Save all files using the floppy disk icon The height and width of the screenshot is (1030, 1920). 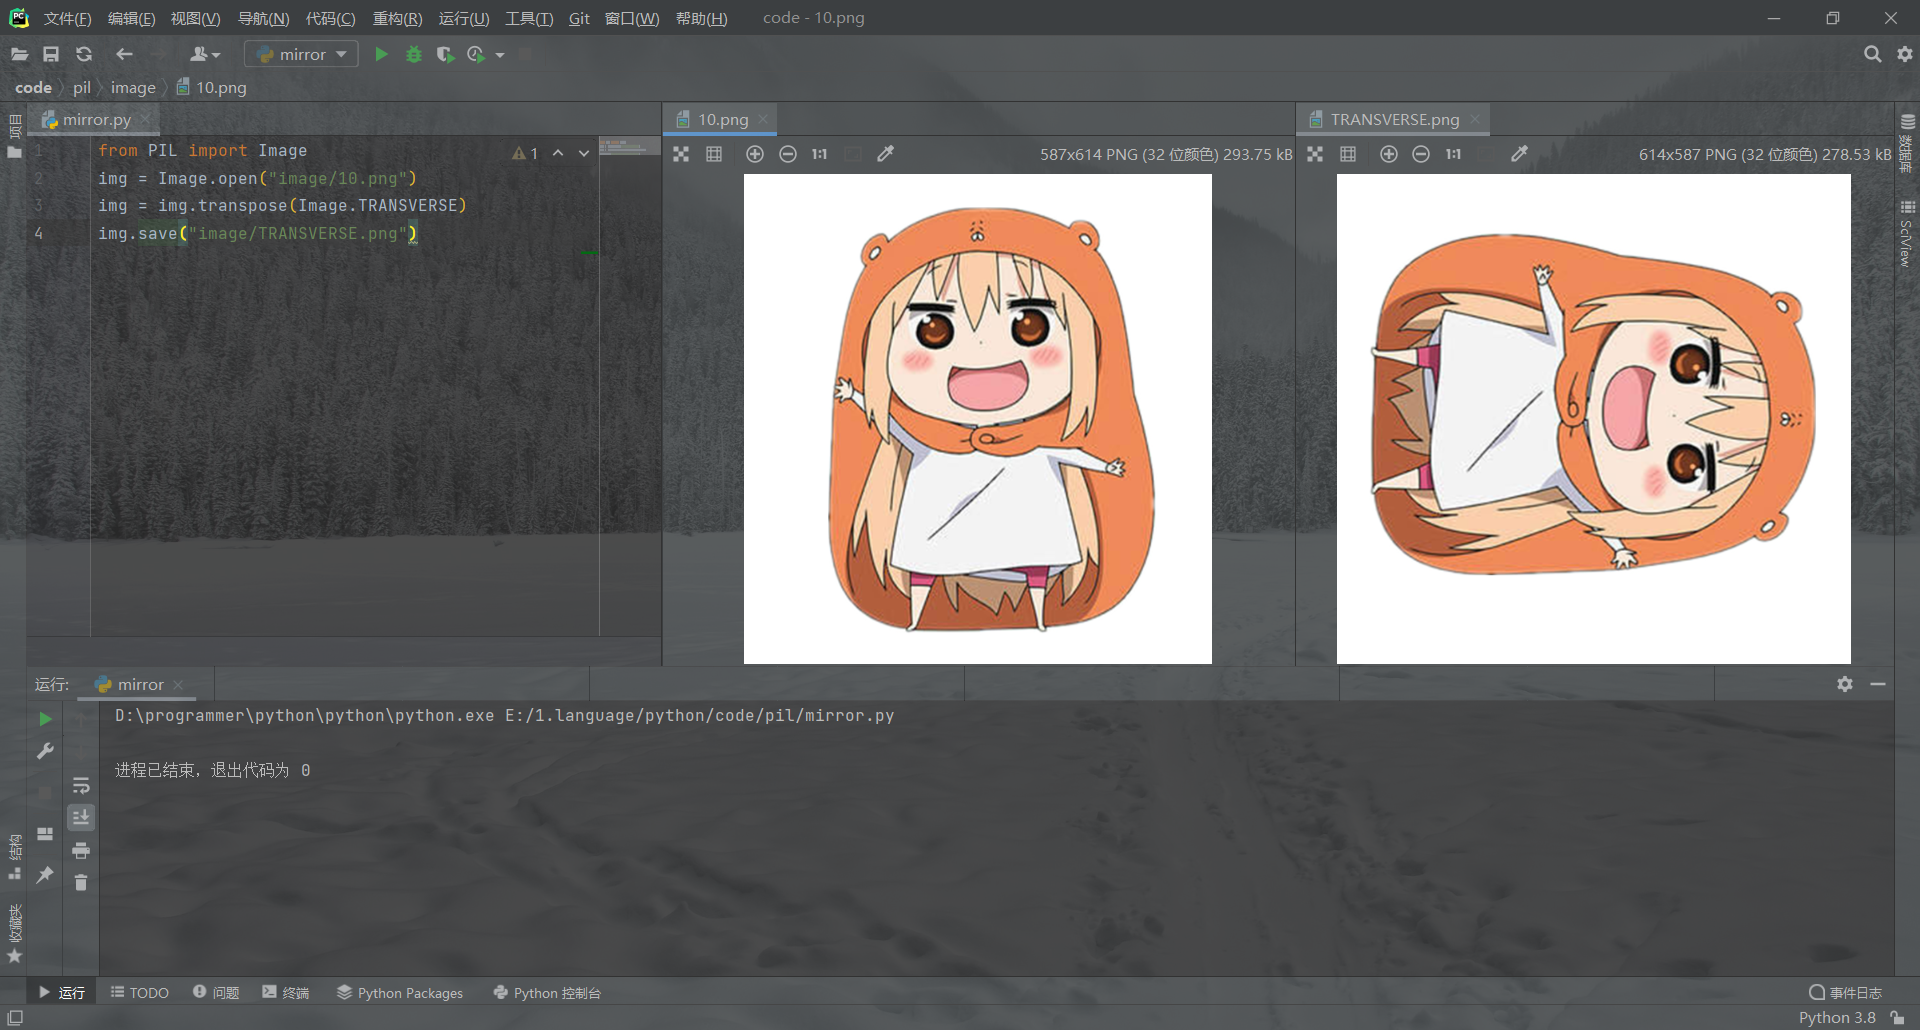[51, 54]
